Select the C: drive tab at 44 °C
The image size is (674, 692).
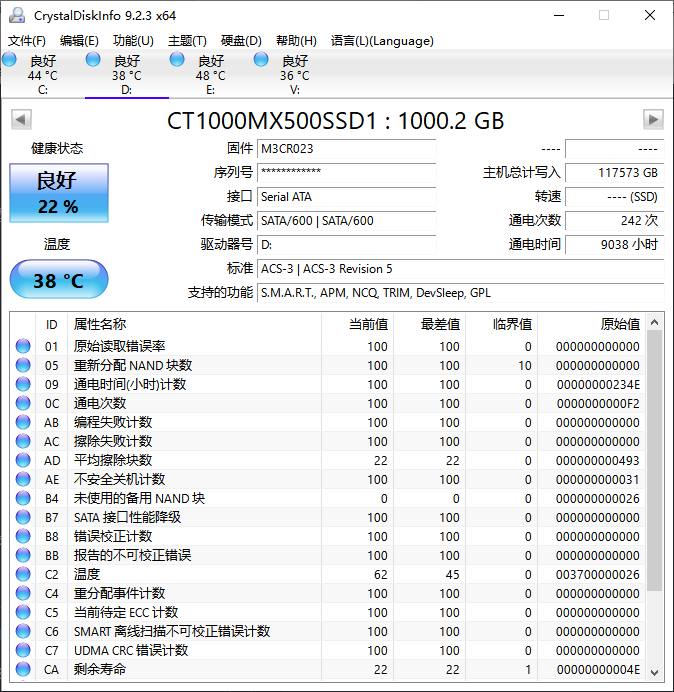[43, 75]
